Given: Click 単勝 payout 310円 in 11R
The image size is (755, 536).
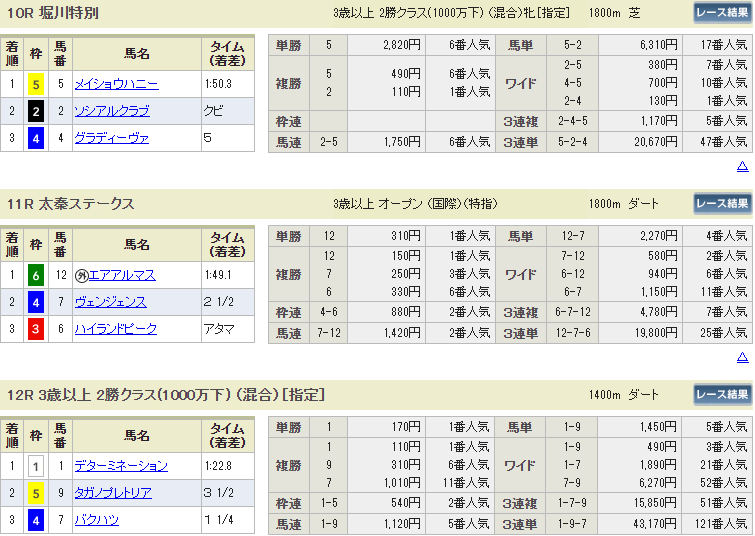Looking at the screenshot, I should [x=406, y=236].
